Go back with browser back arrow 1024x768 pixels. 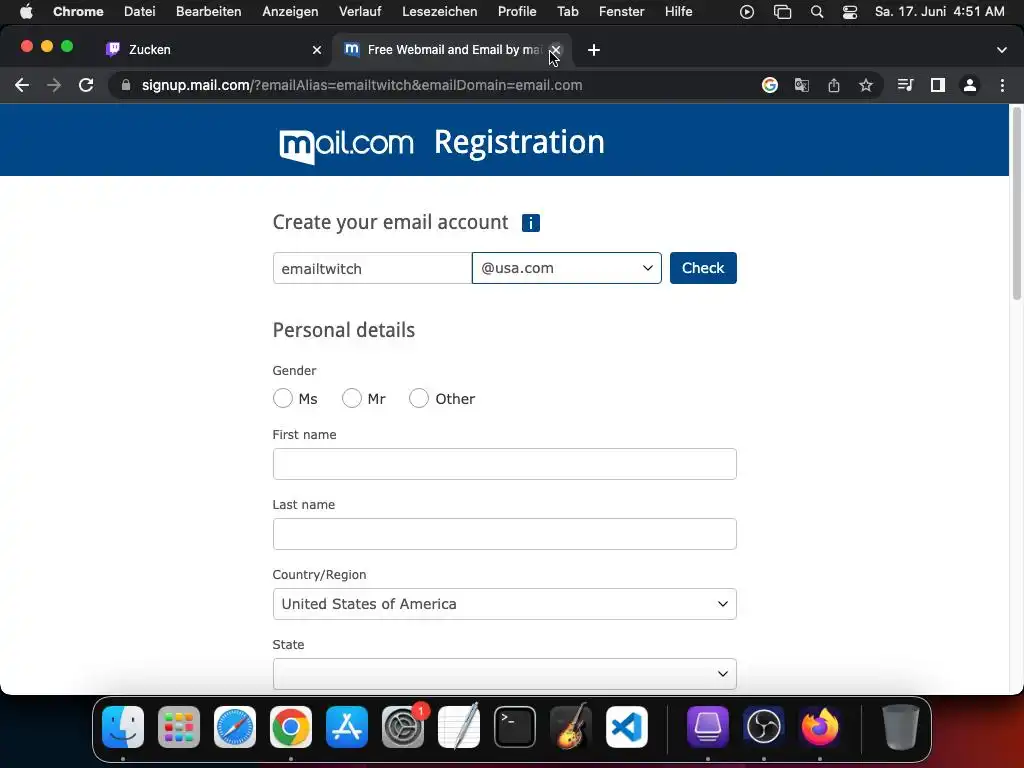22,85
